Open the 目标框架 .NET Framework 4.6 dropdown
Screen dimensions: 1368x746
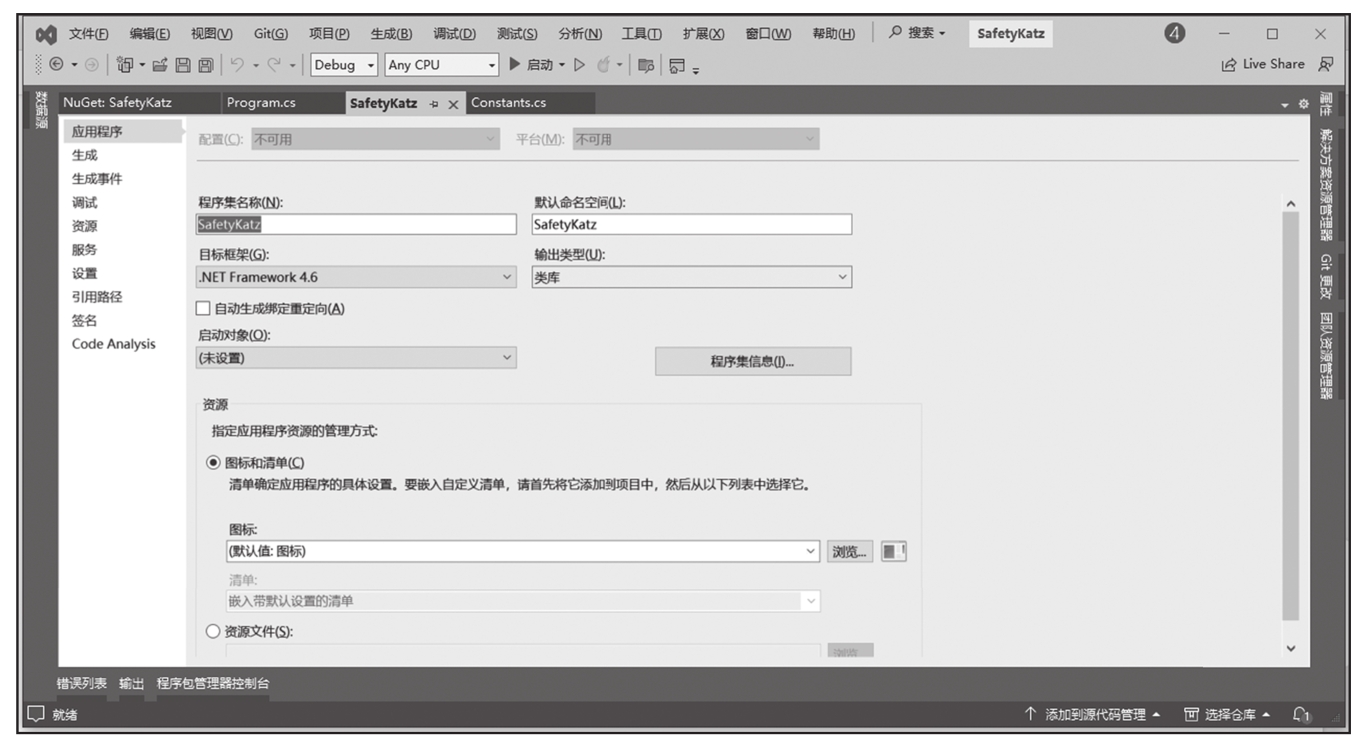[x=356, y=277]
